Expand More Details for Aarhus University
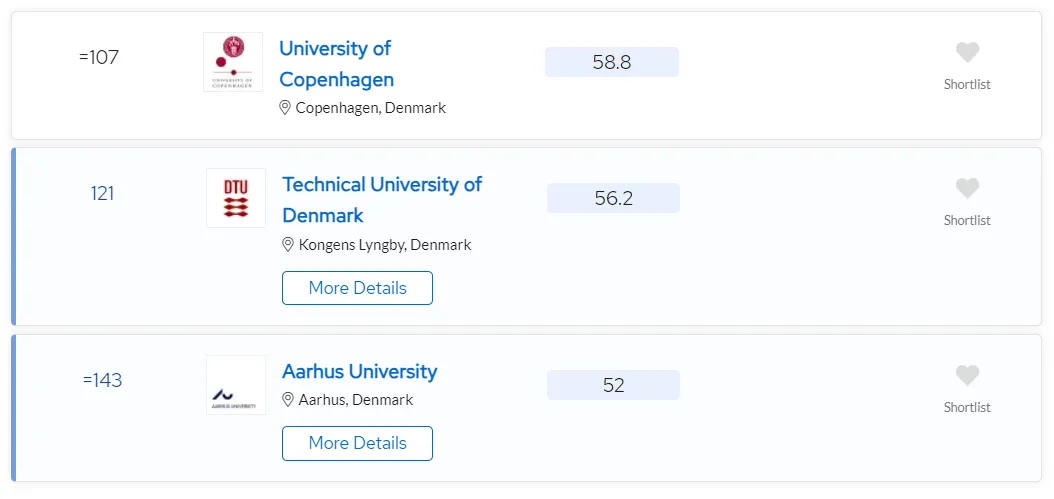The height and width of the screenshot is (499, 1054). point(358,443)
